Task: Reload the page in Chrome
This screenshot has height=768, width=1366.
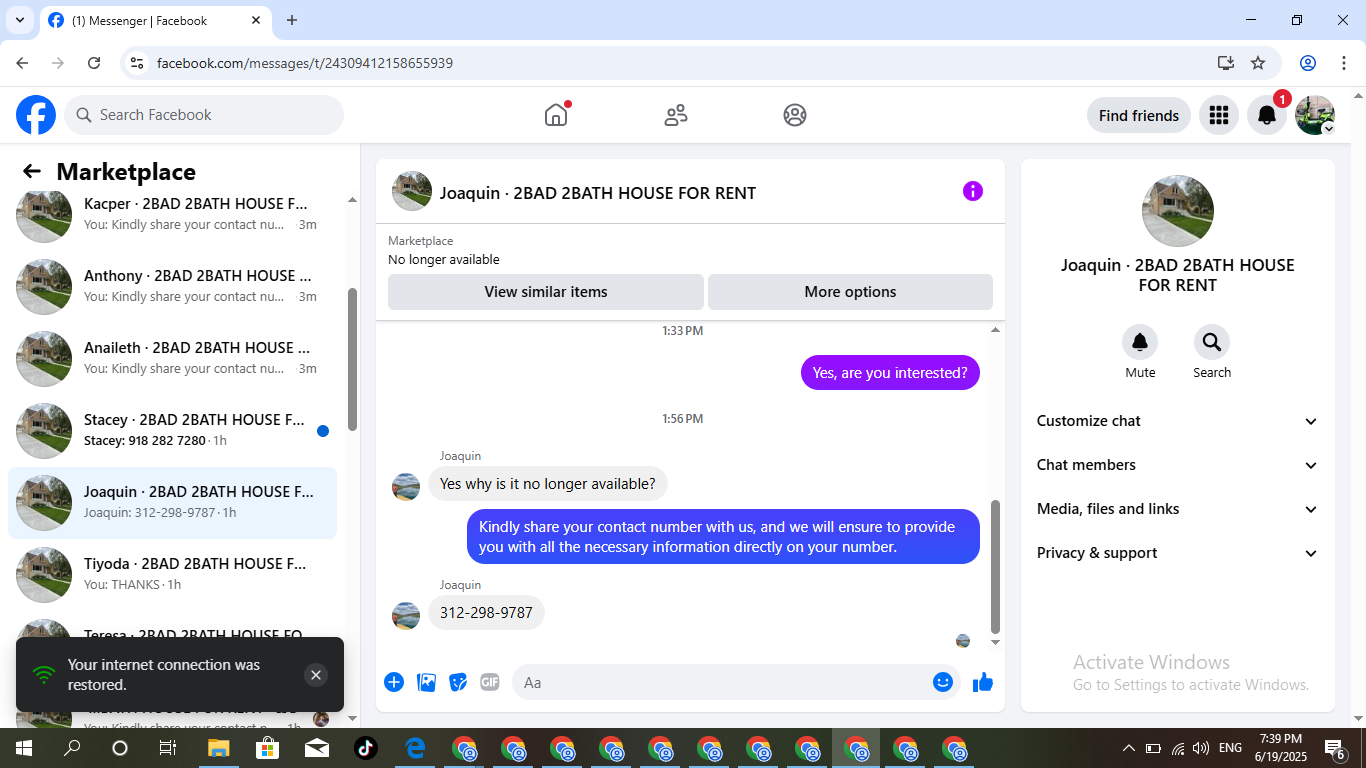Action: [94, 63]
